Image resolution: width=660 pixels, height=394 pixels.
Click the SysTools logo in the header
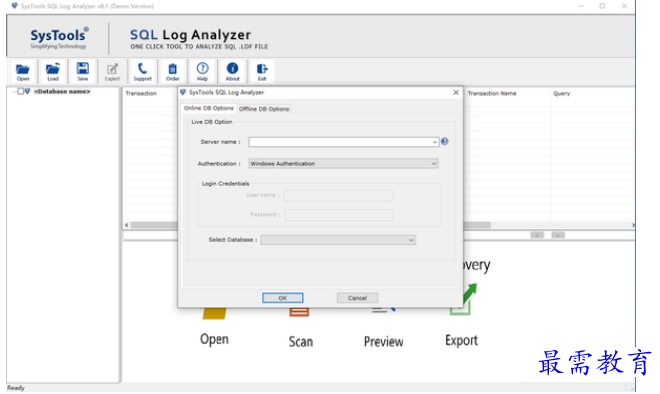[59, 38]
